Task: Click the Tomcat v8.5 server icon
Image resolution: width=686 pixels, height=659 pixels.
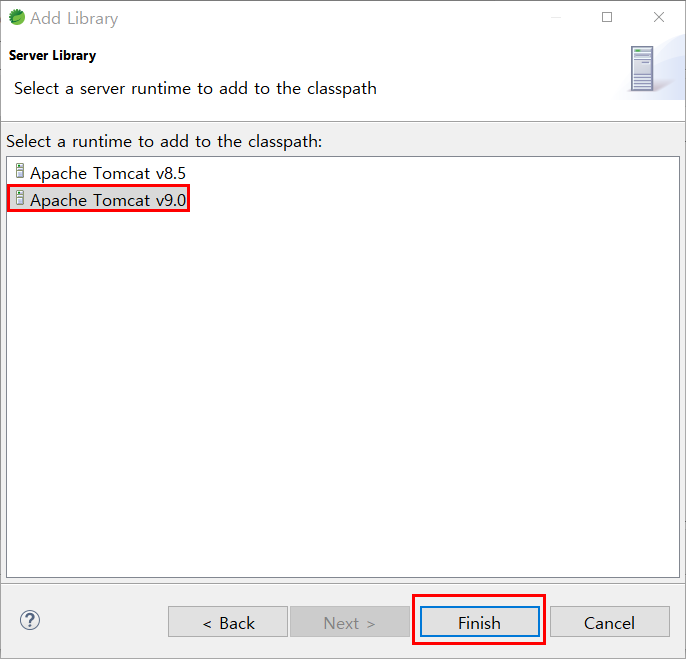Action: point(20,171)
